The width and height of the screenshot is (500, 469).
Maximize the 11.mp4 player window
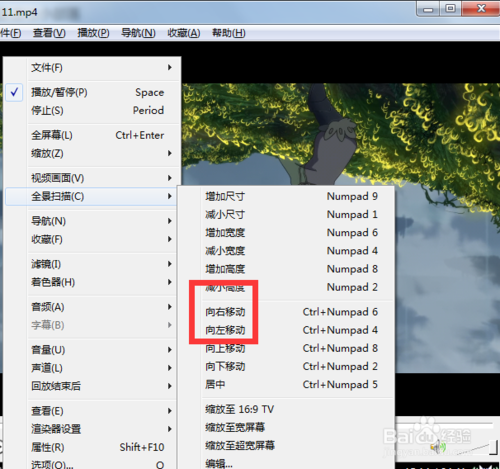pos(450,9)
